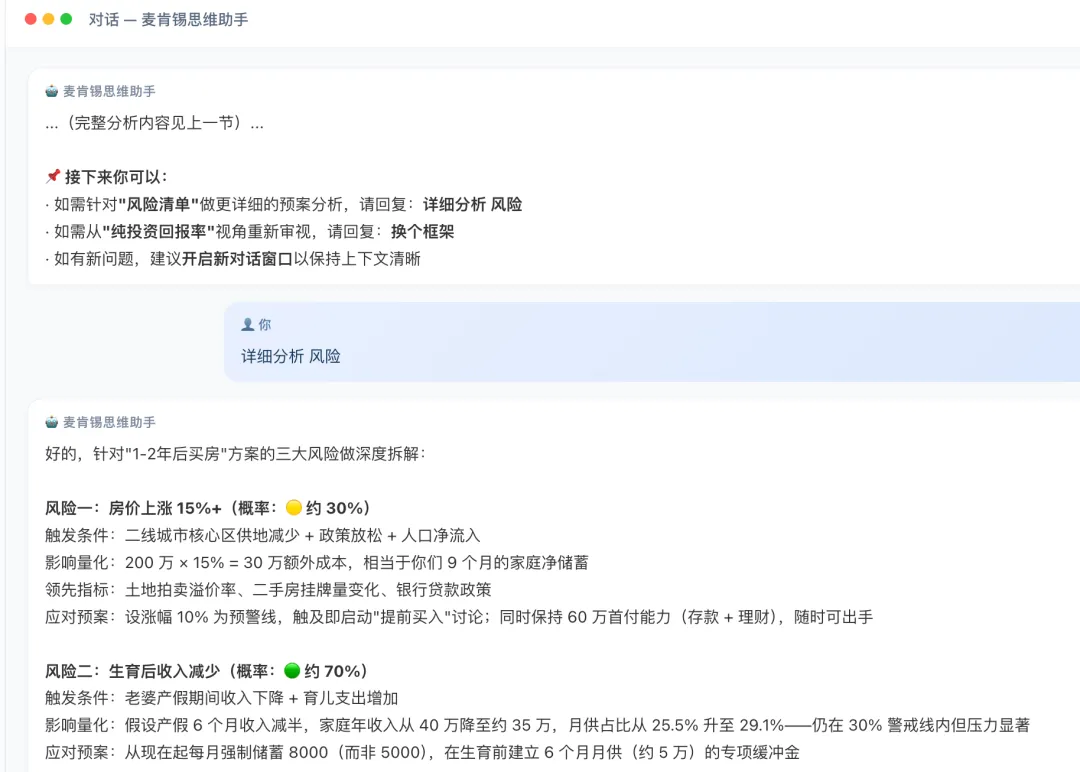This screenshot has width=1080, height=772.
Task: Select the line （完整分析内容见上一节）
Action: coord(154,123)
